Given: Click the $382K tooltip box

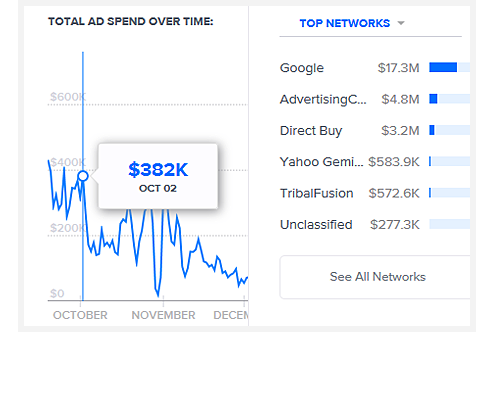Looking at the screenshot, I should click(158, 176).
